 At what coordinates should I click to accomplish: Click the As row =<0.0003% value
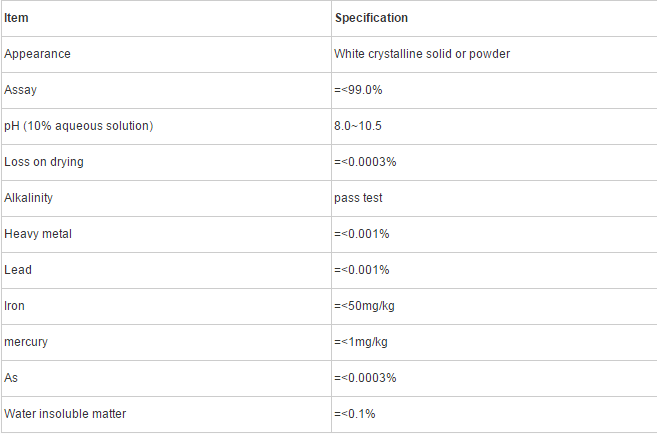click(365, 378)
